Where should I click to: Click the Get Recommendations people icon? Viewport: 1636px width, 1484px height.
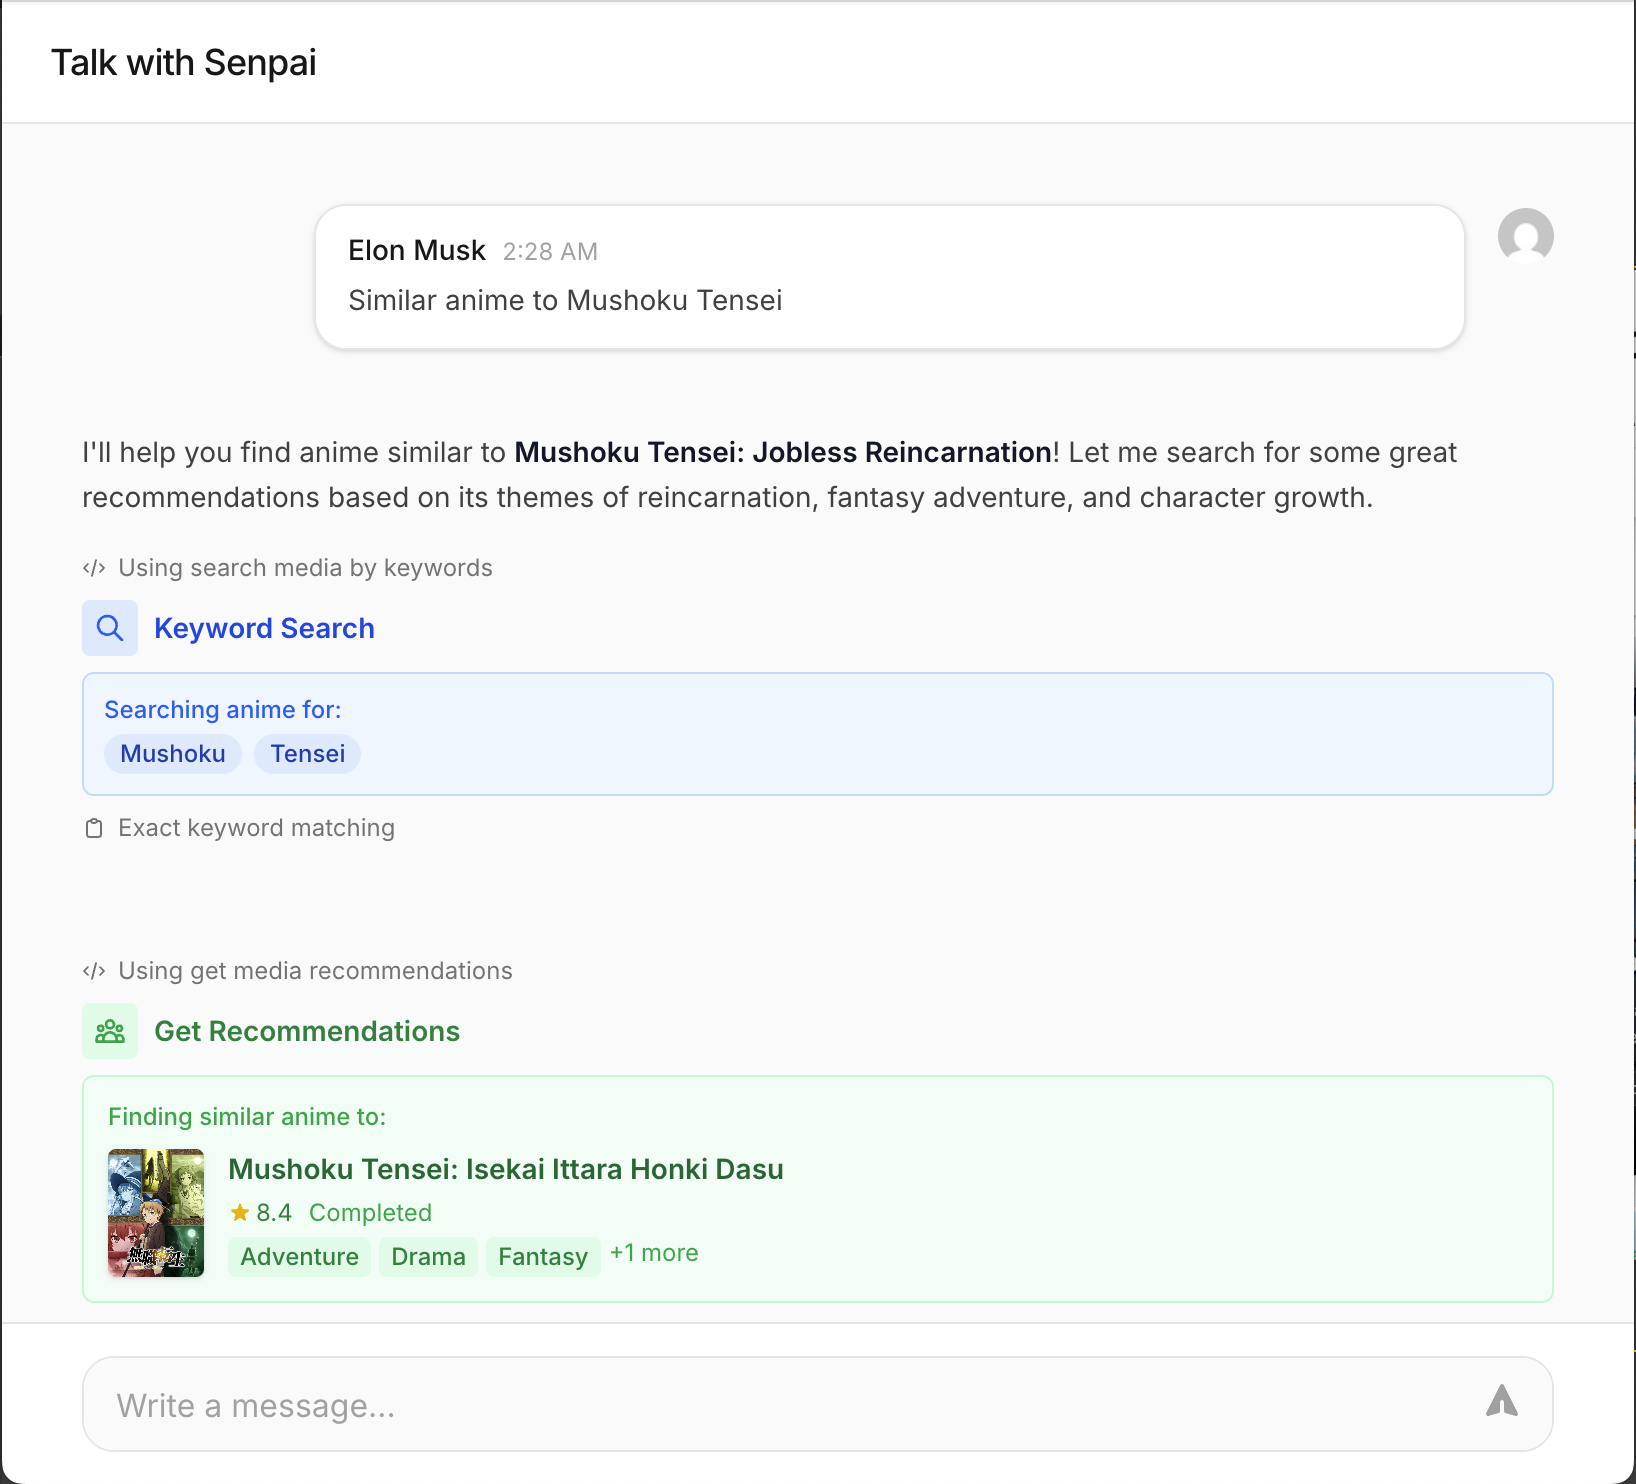coord(110,1031)
